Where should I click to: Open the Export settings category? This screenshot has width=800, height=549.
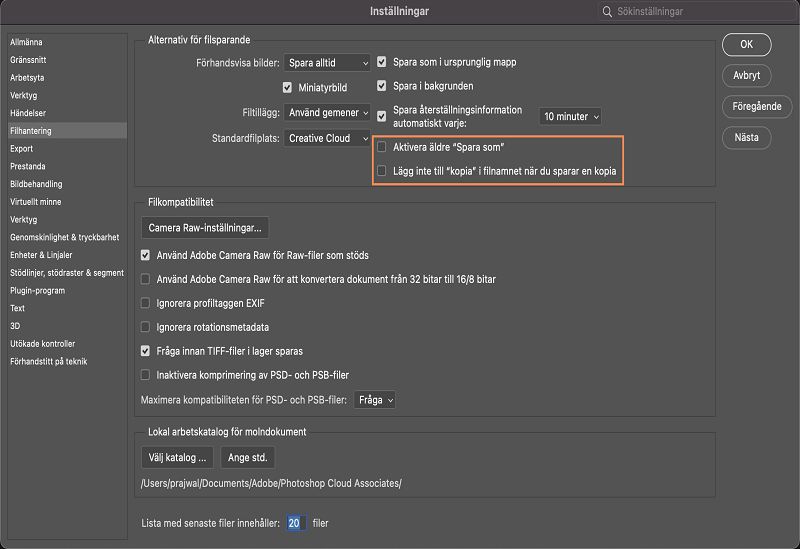(x=22, y=148)
